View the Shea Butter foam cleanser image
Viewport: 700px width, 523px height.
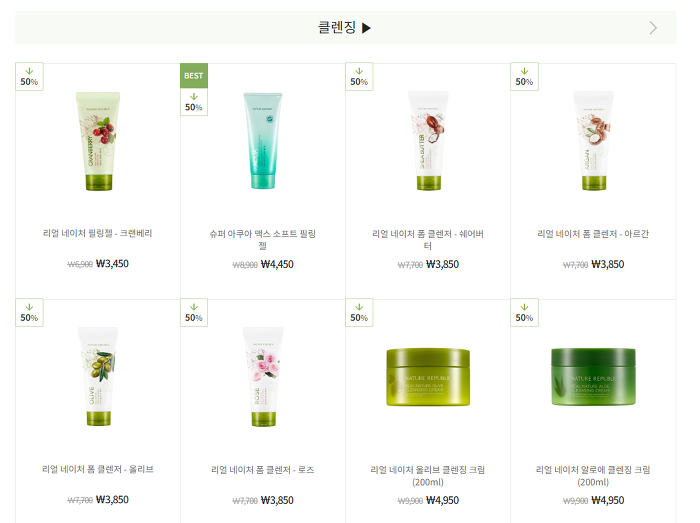tap(429, 141)
